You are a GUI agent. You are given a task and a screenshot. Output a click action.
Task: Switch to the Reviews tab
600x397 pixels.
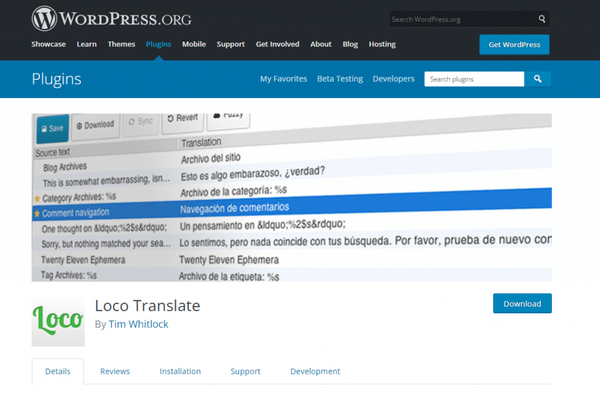(115, 371)
